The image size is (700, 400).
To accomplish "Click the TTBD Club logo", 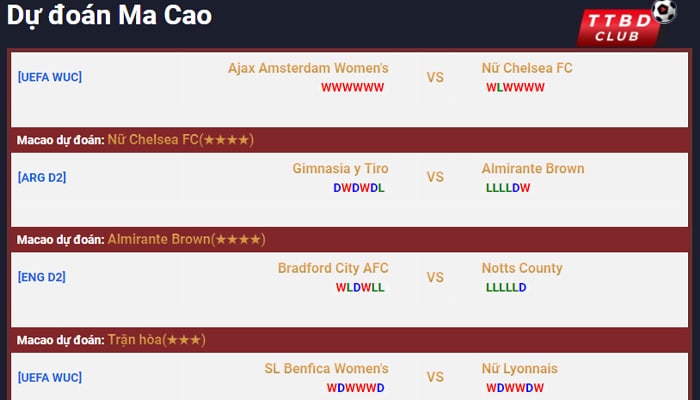I will pyautogui.click(x=626, y=24).
